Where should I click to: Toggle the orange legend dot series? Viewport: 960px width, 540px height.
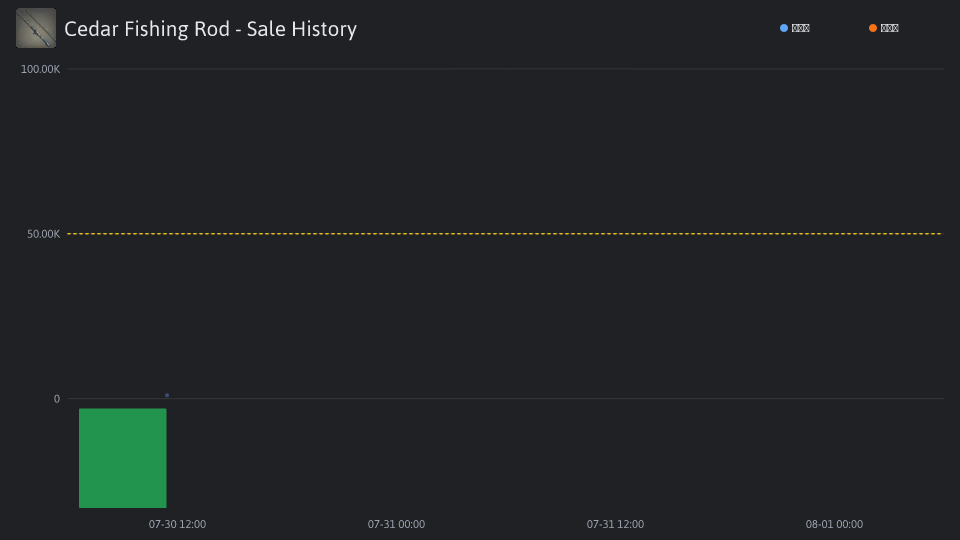pyautogui.click(x=873, y=28)
